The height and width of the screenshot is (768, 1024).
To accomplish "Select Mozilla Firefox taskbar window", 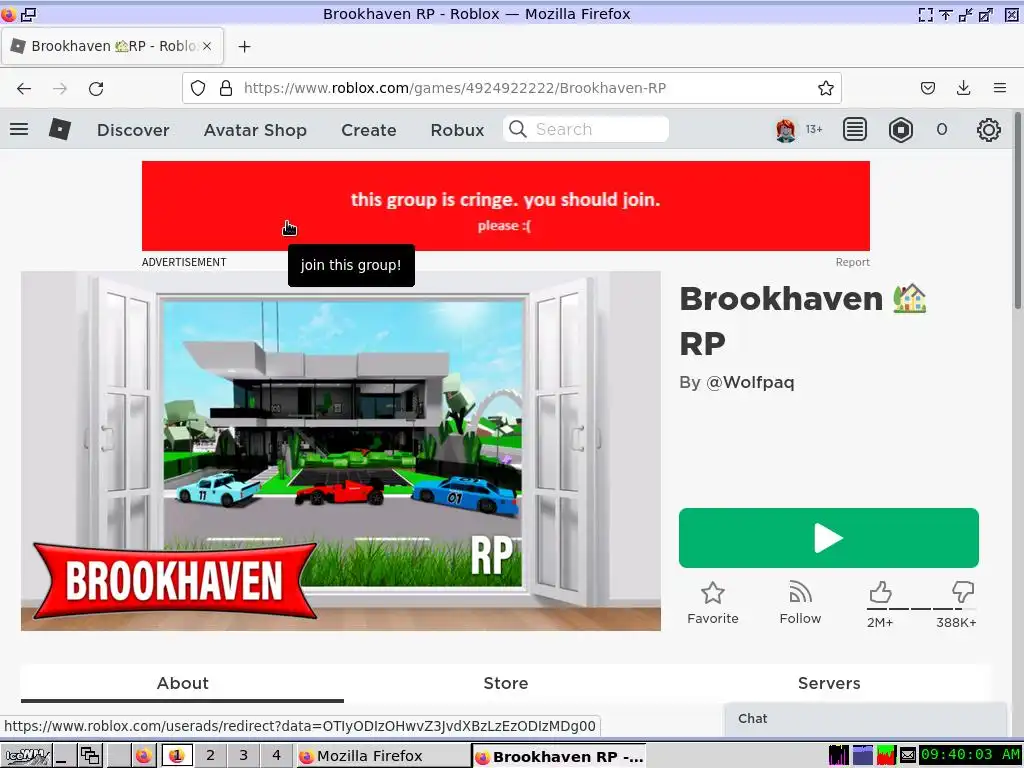I will point(383,756).
